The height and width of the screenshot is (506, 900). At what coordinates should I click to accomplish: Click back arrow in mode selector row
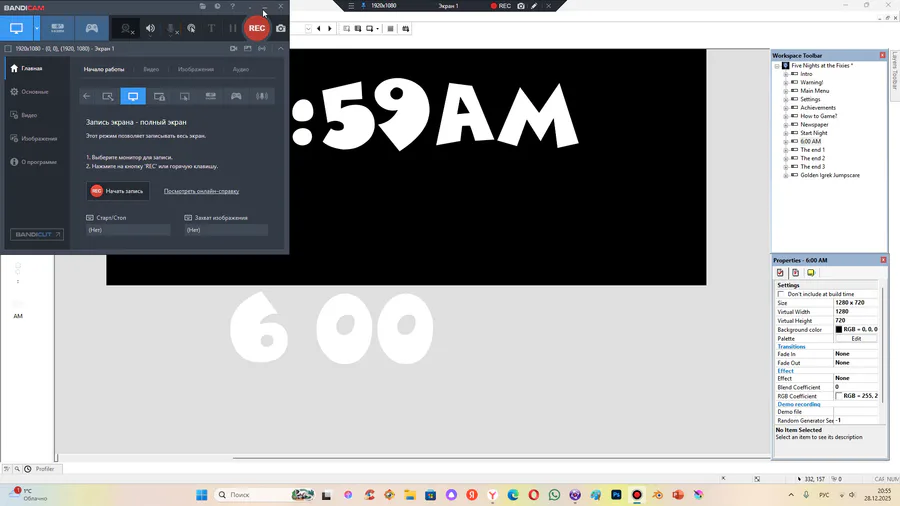click(x=87, y=96)
